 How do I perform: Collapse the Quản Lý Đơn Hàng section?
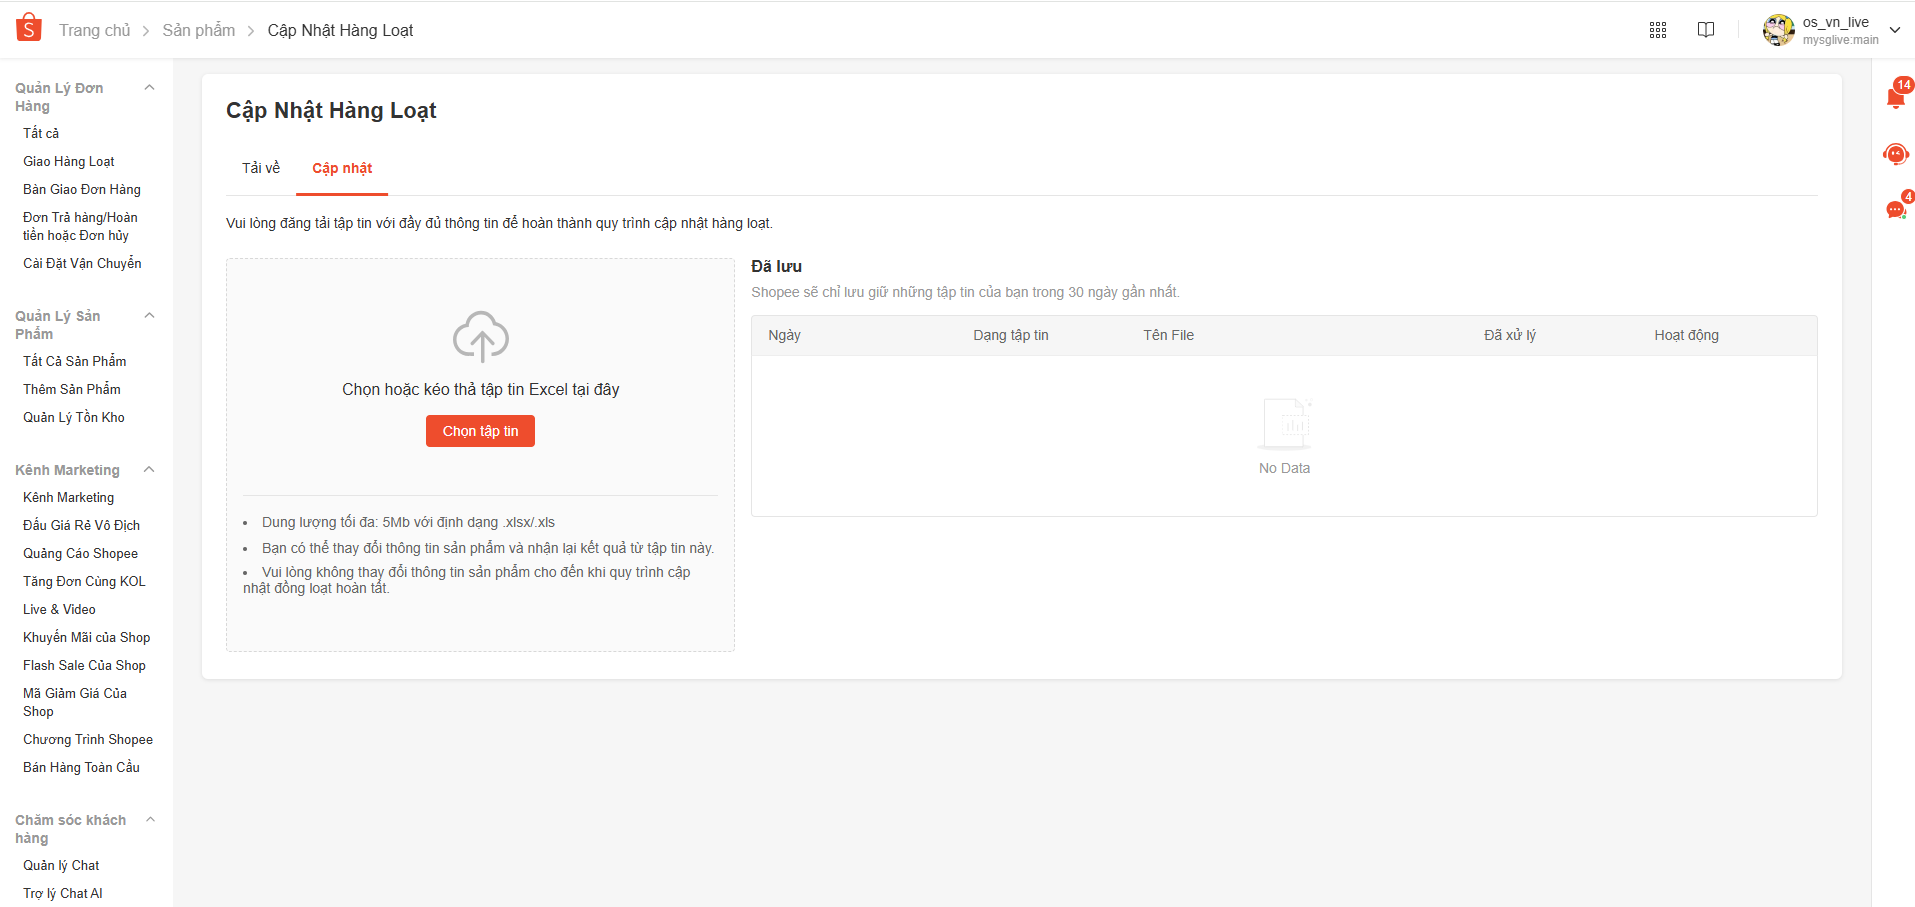tap(150, 88)
